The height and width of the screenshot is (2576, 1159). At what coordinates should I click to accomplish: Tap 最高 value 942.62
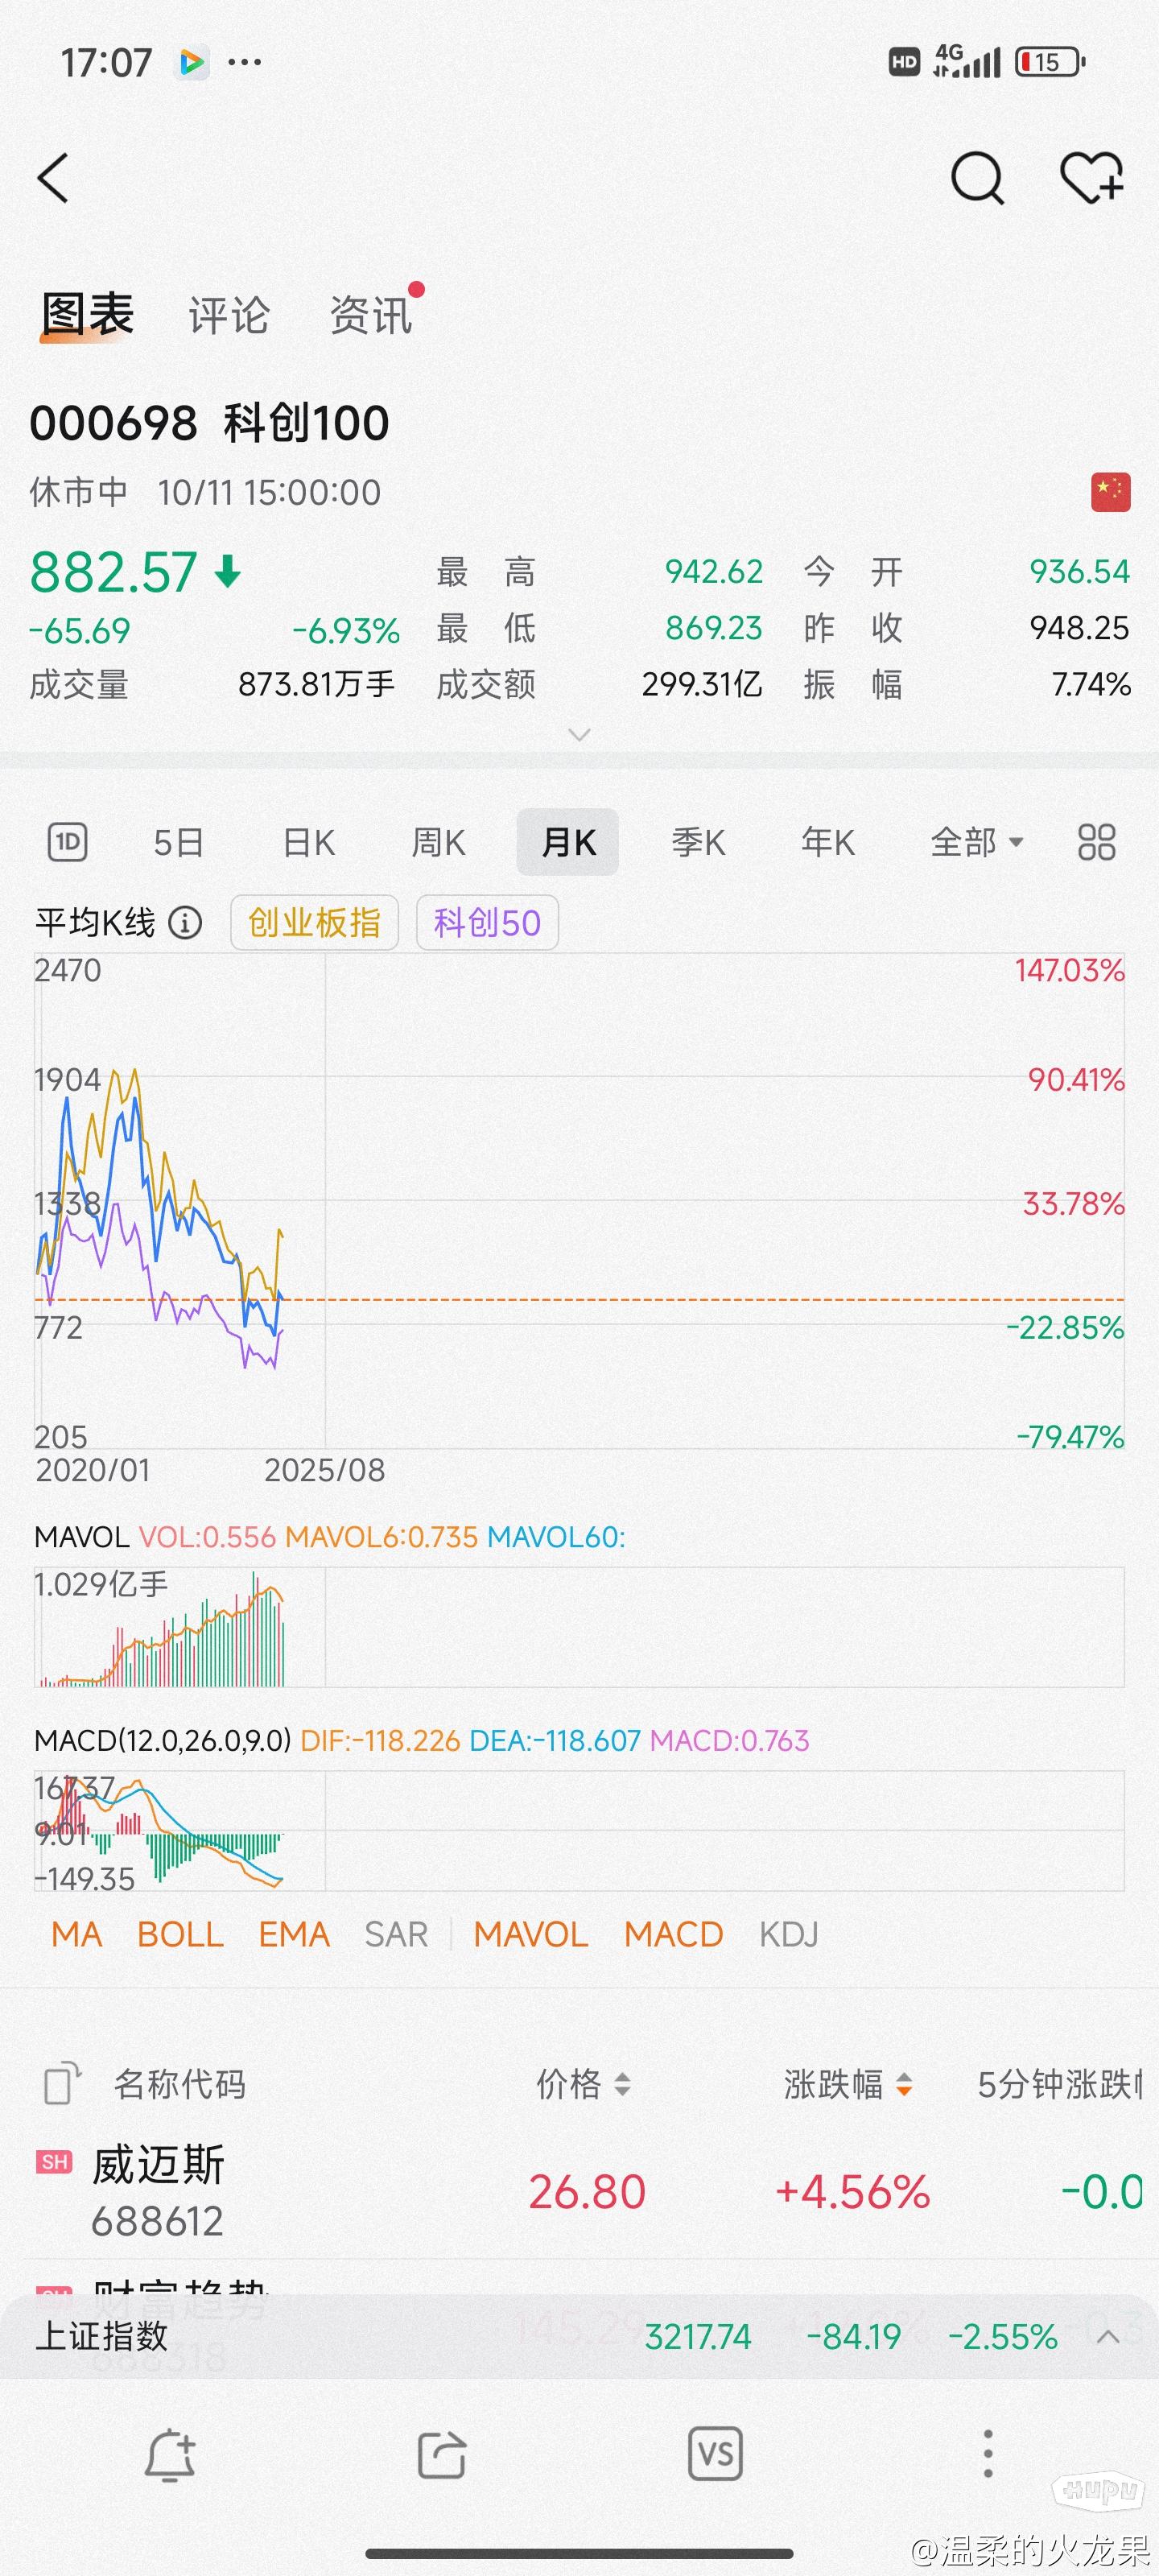coord(714,571)
